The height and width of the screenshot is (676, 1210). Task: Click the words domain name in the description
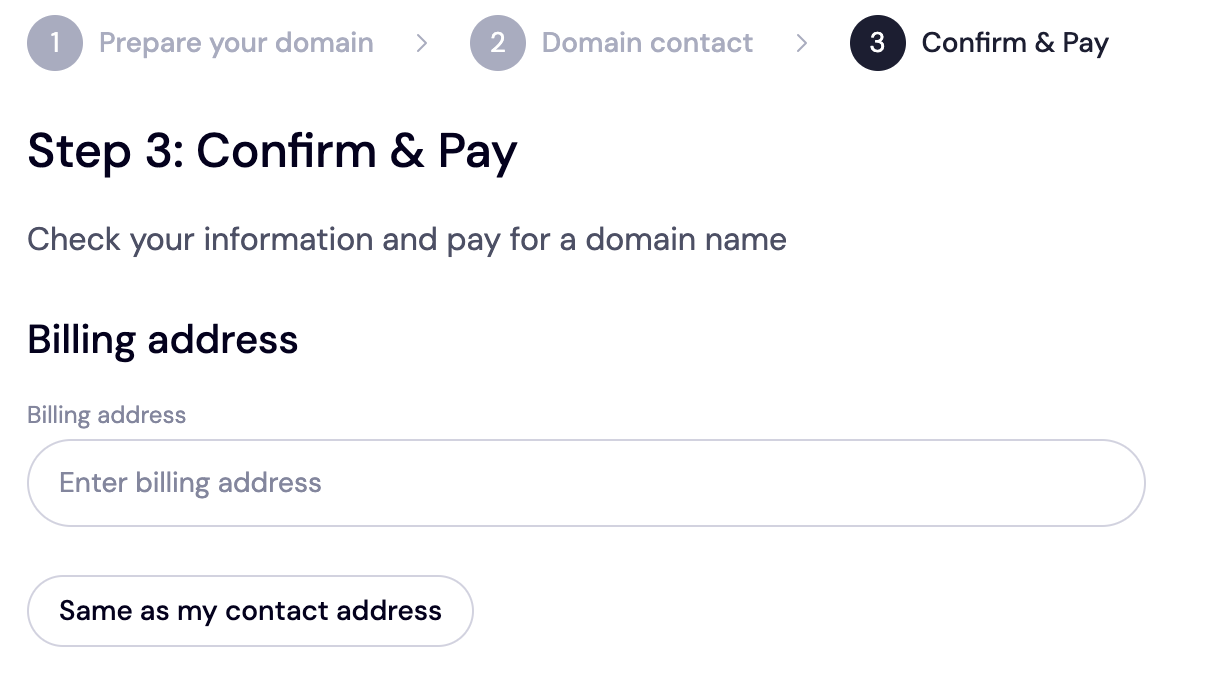686,240
